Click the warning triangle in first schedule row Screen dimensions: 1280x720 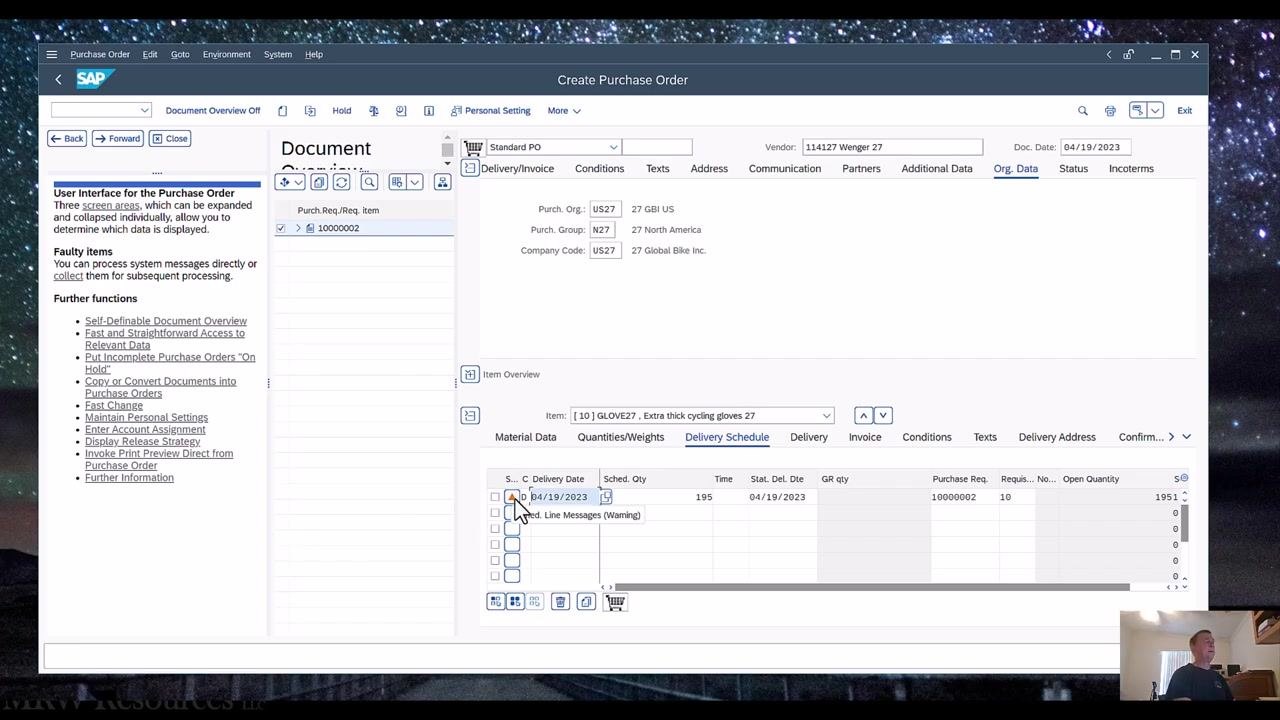tap(512, 497)
